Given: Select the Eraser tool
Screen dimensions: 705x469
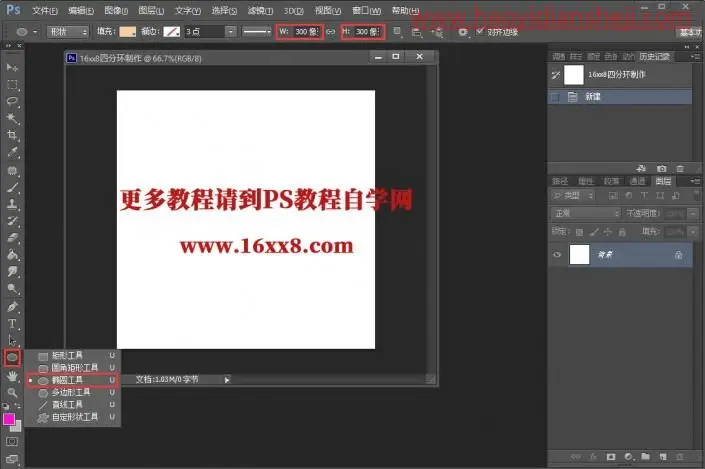Looking at the screenshot, I should coord(12,237).
